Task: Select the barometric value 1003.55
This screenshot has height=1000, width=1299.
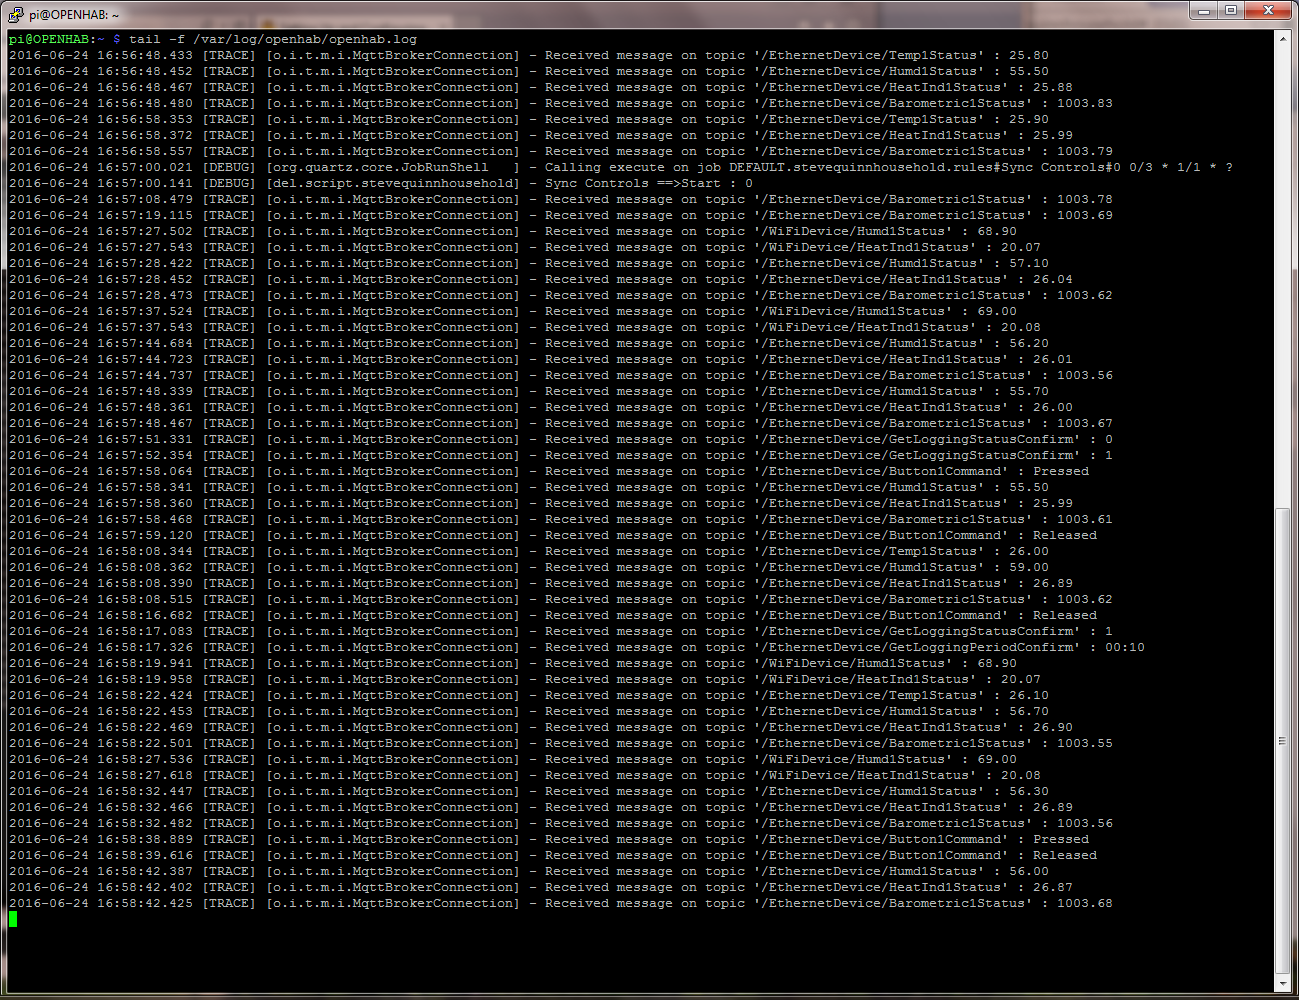Action: [x=1085, y=743]
